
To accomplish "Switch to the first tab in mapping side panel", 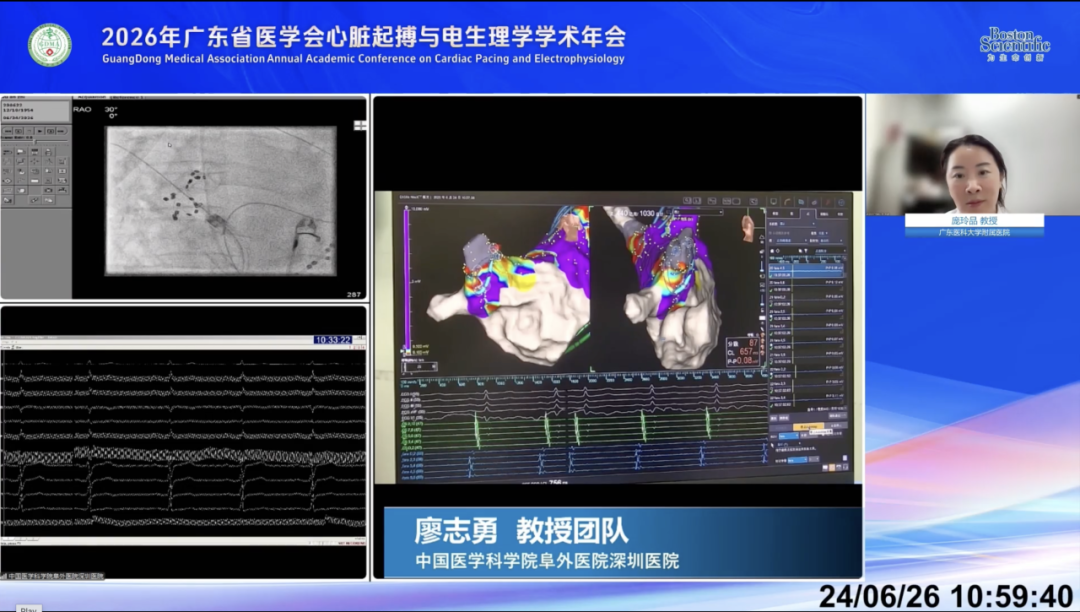I will tap(776, 213).
